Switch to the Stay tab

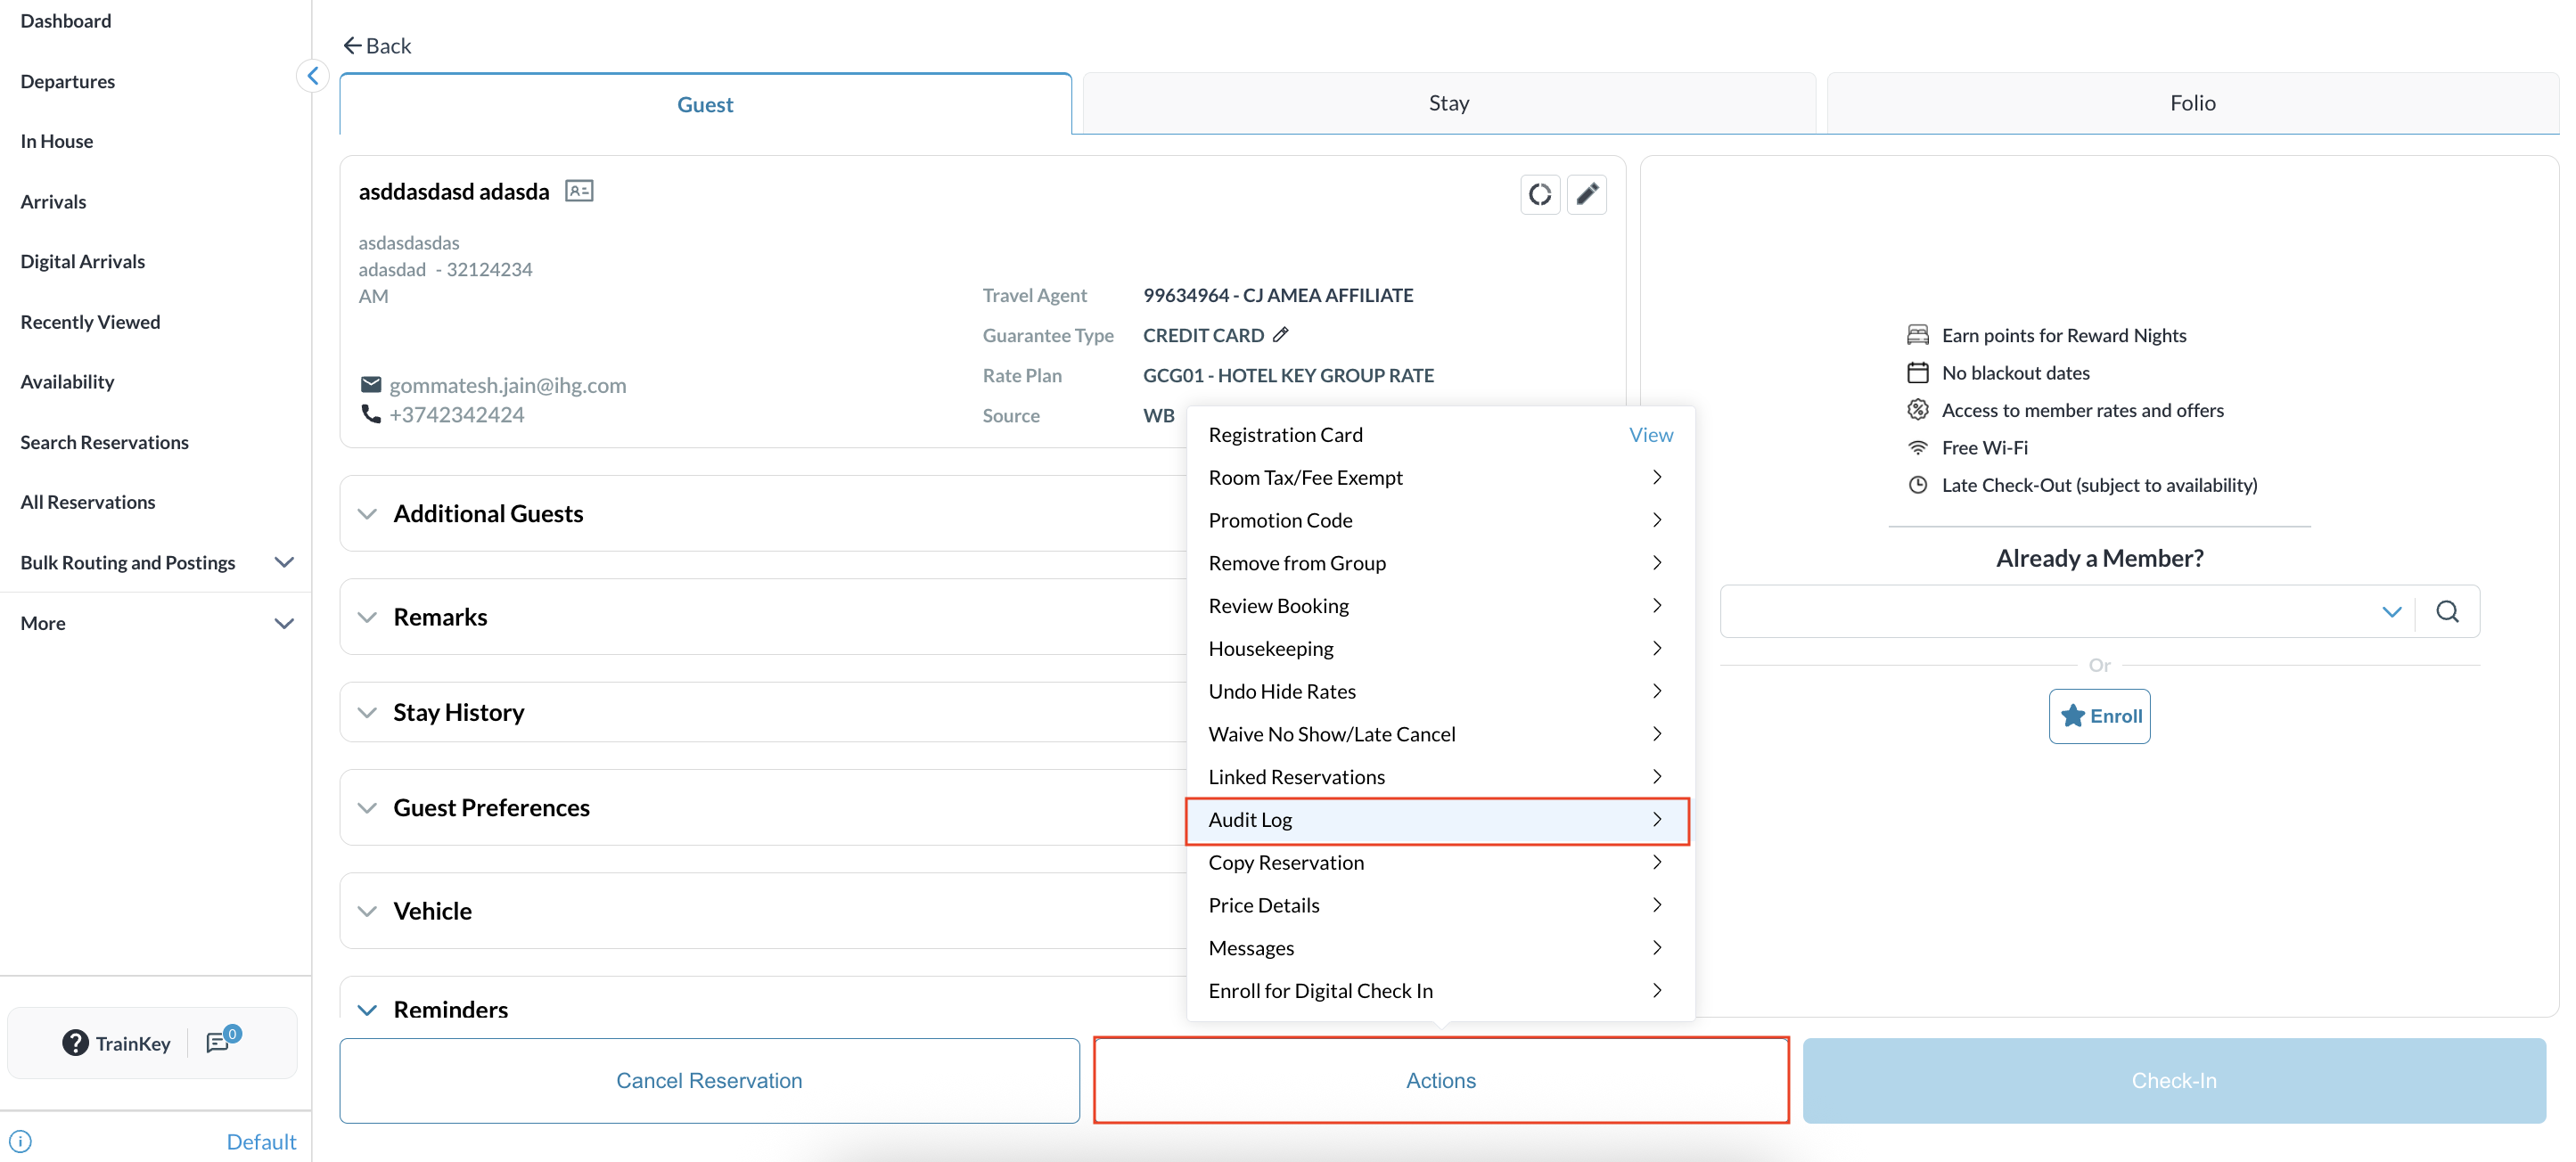(1448, 103)
